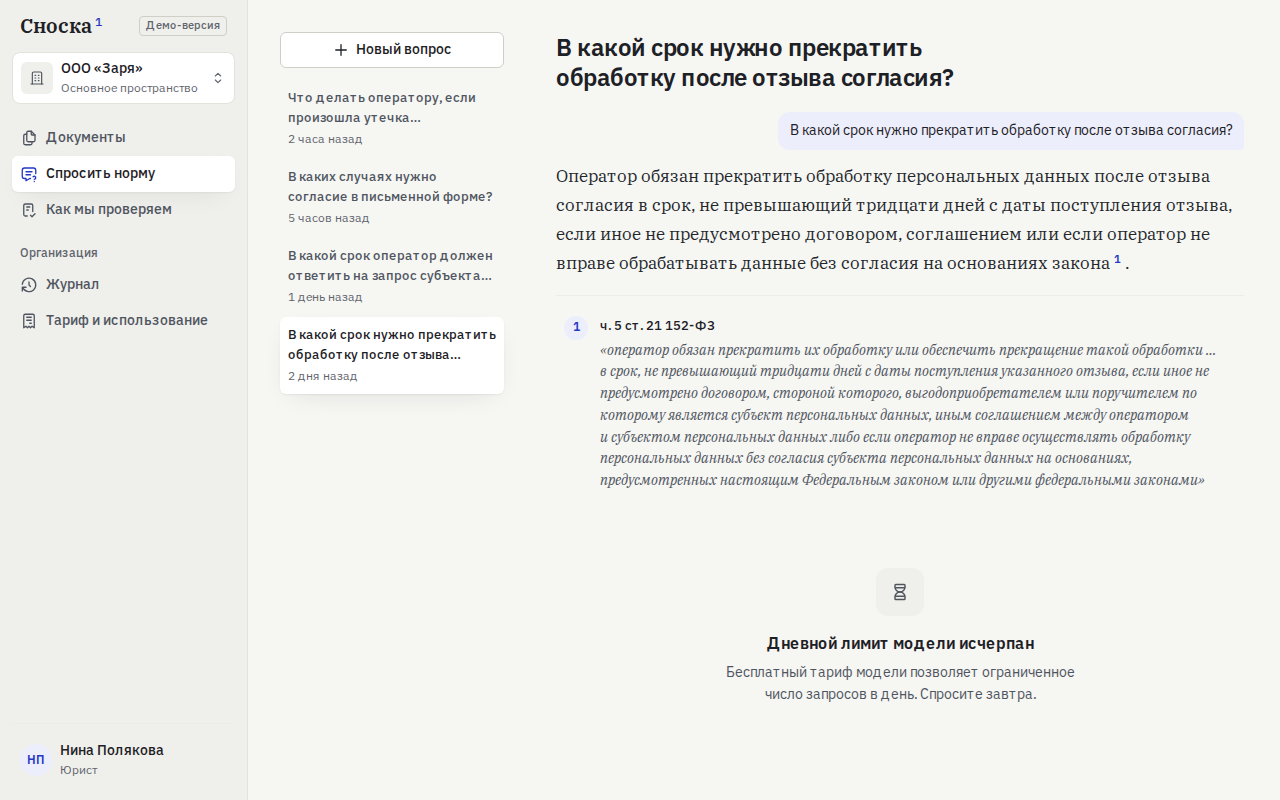Click the Документы sidebar icon

[29, 137]
